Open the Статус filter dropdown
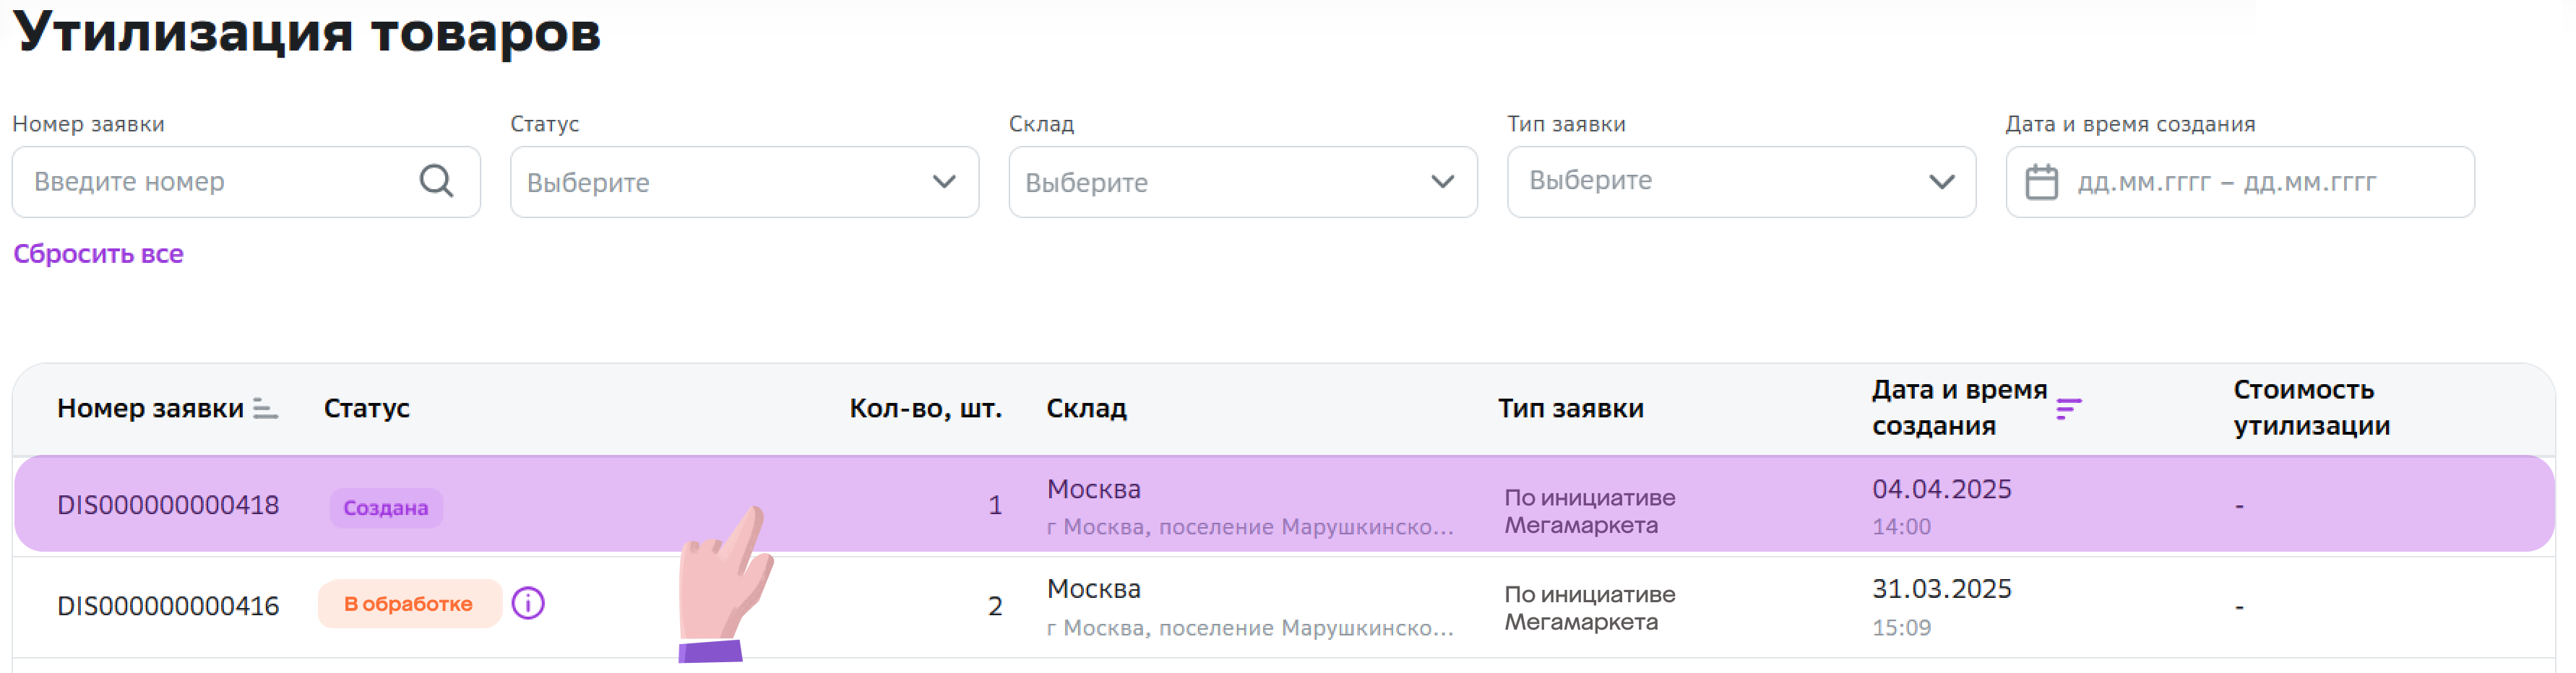This screenshot has height=673, width=2576. [x=744, y=182]
